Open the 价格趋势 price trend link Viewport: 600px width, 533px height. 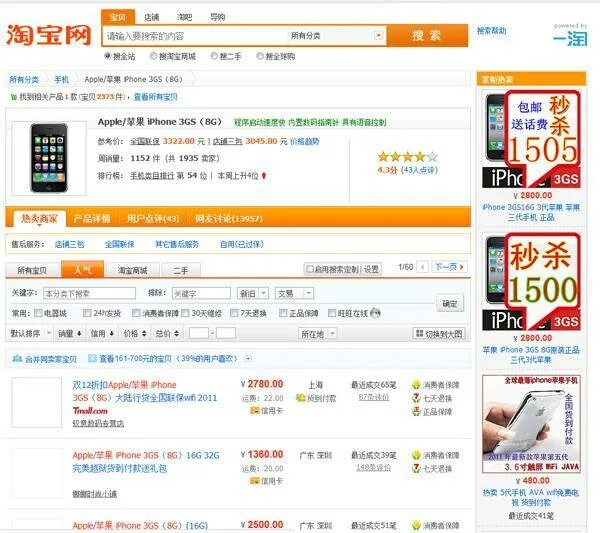click(305, 142)
